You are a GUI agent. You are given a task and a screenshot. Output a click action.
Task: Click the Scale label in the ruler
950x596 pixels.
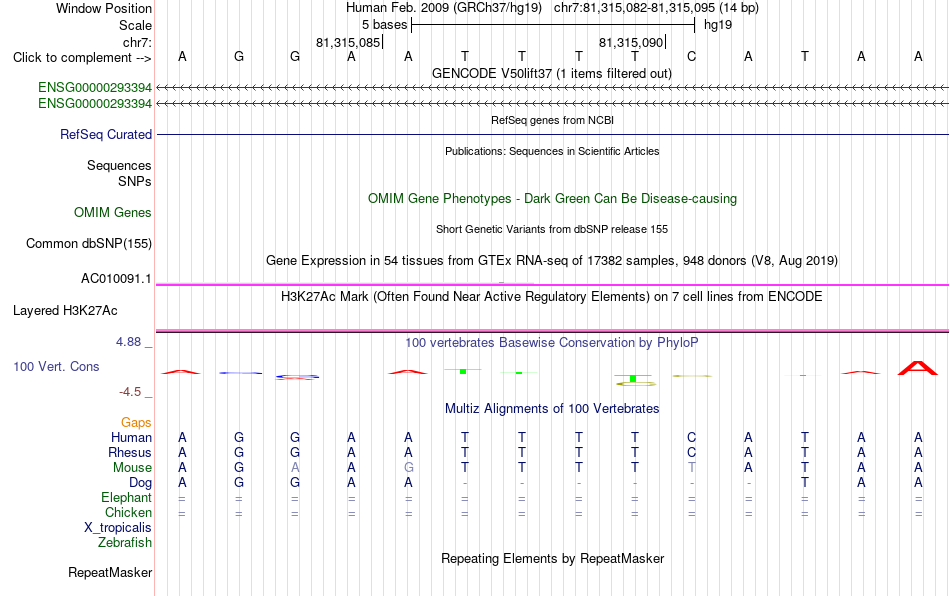pos(135,25)
